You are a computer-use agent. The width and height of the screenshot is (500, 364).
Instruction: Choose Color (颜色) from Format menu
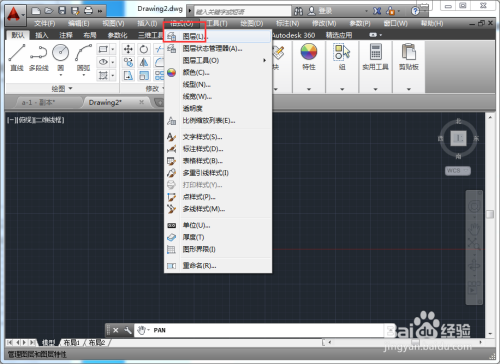(218, 72)
